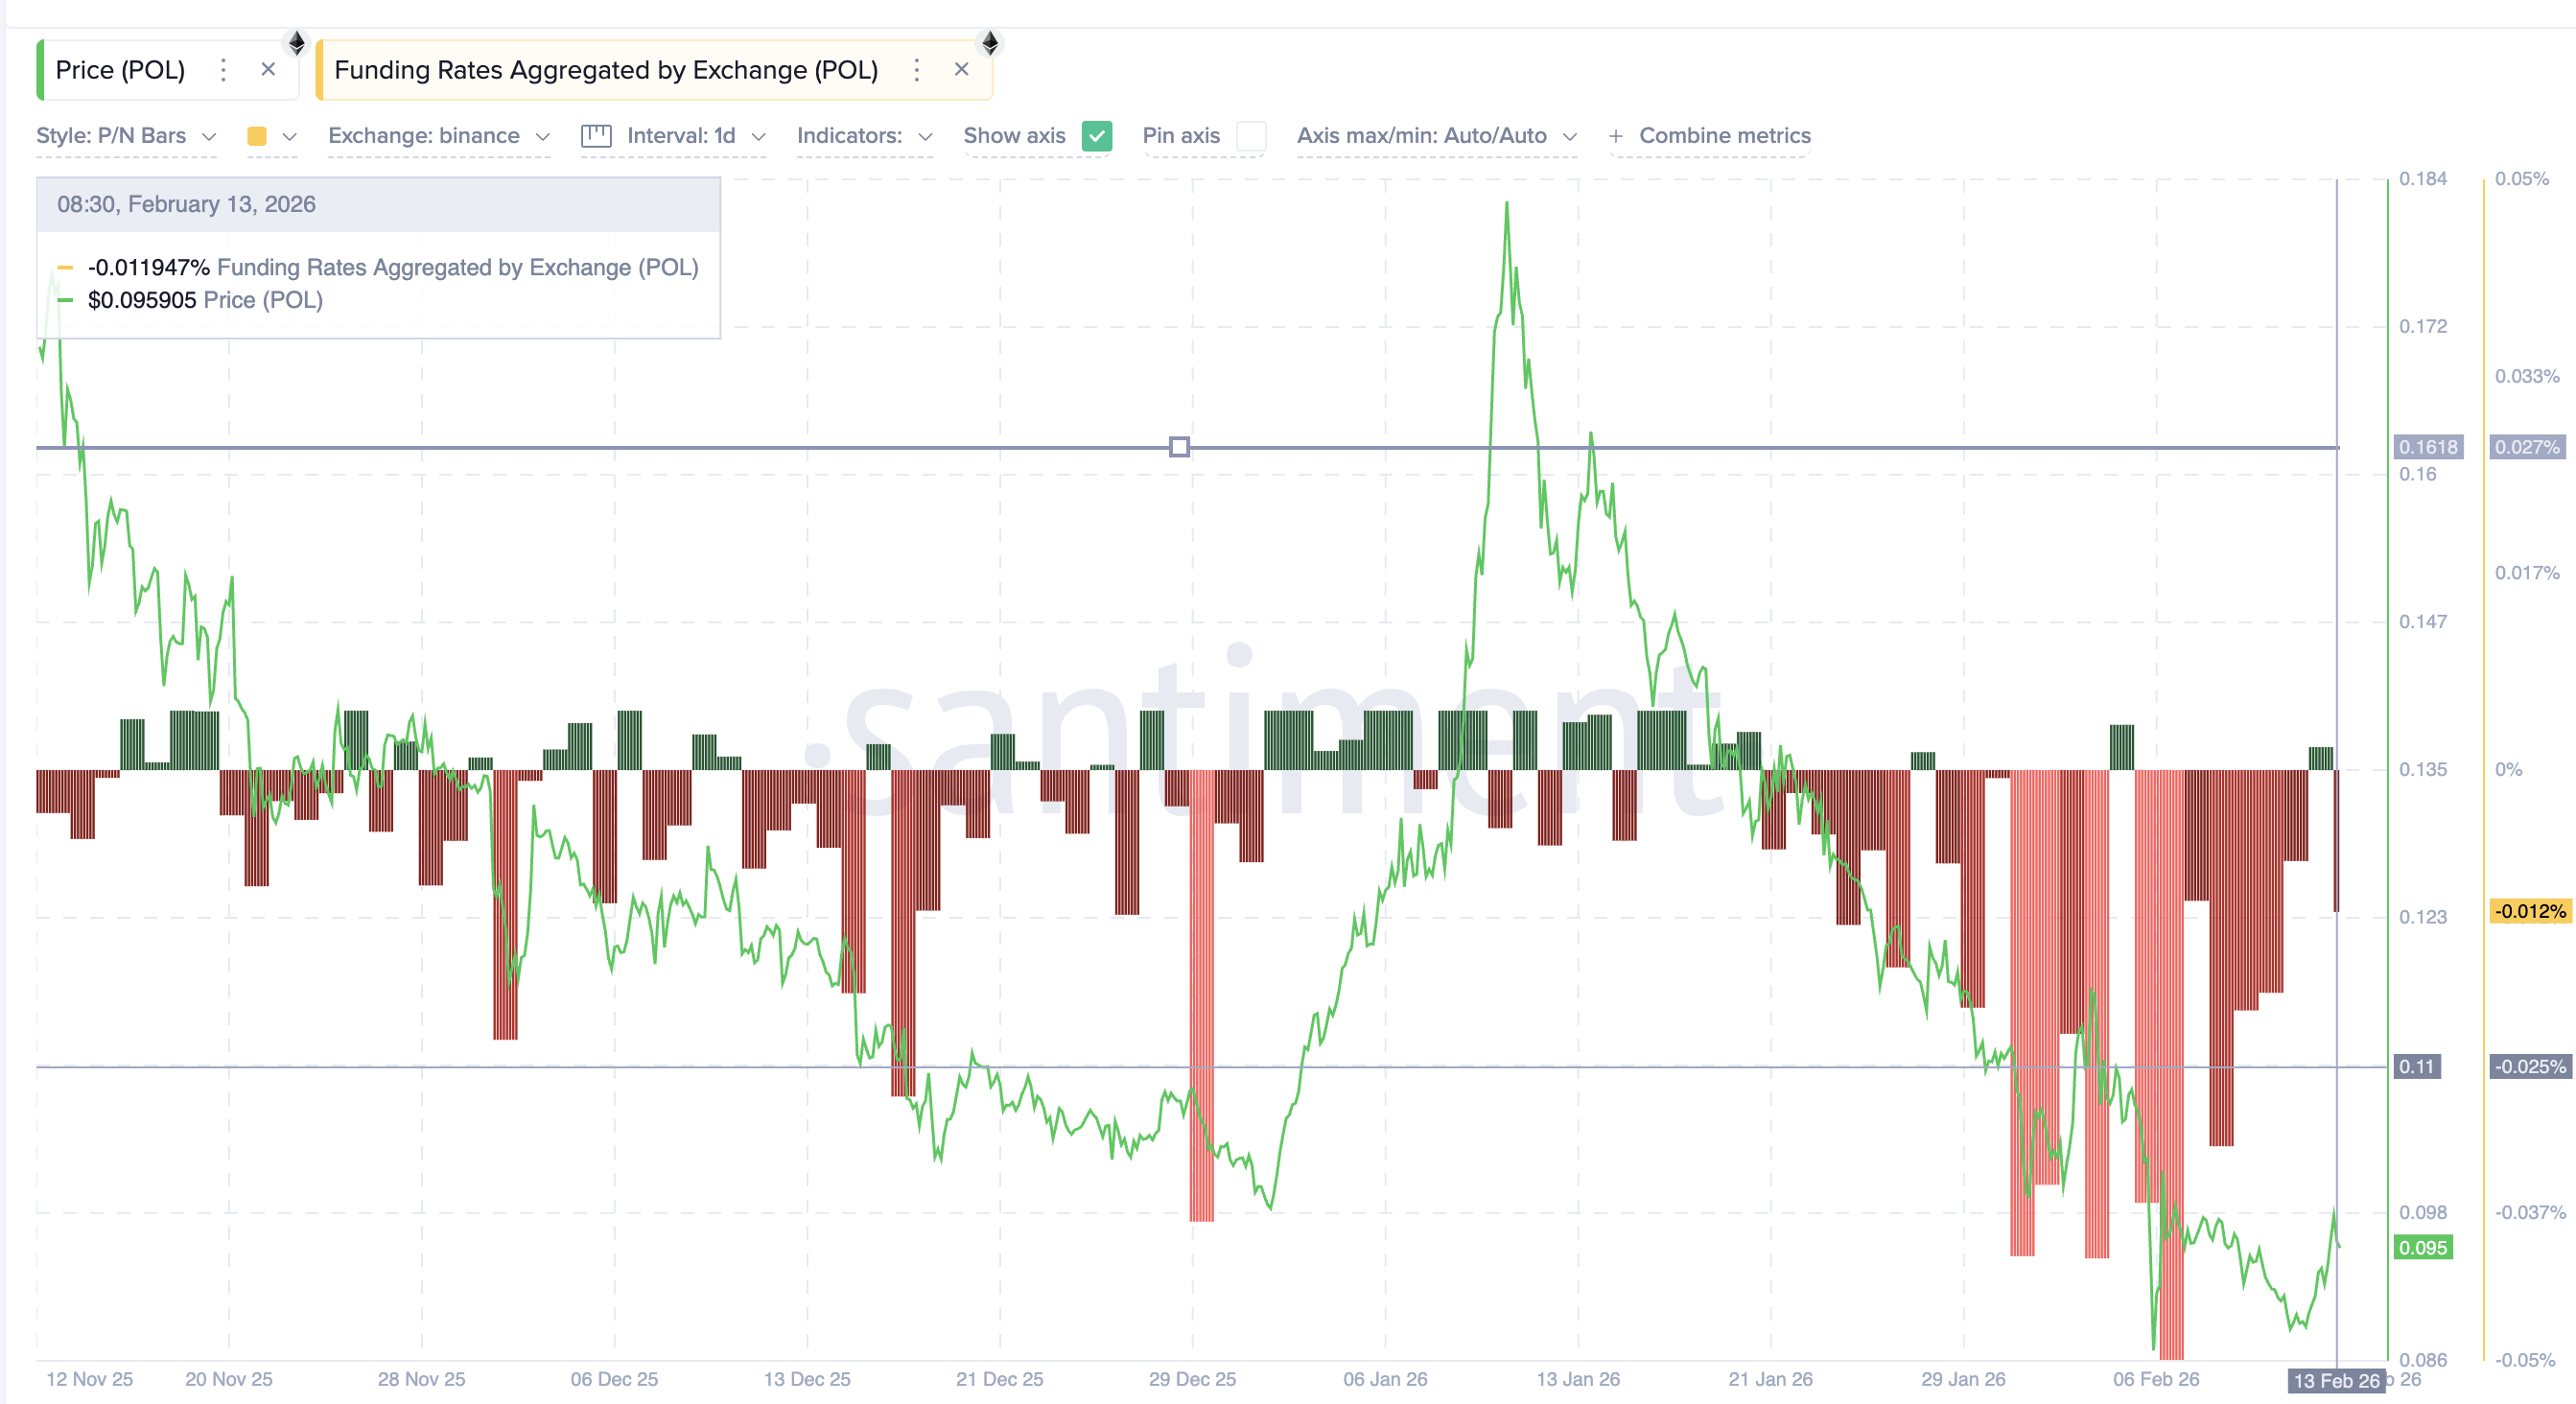Open the Interval: 1d dropdown
This screenshot has height=1404, width=2576.
tap(692, 136)
